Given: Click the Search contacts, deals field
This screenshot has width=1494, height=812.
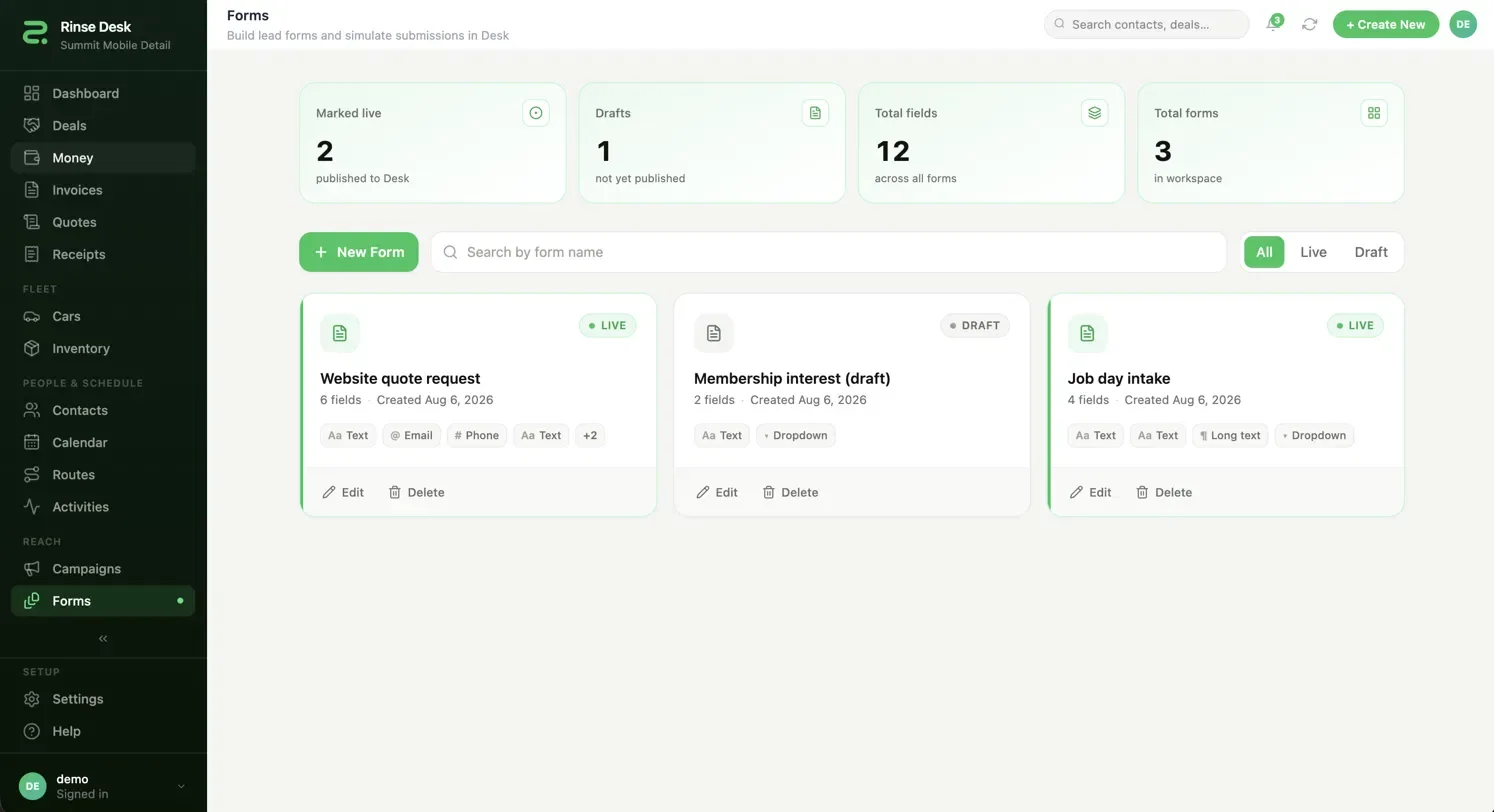Looking at the screenshot, I should [1146, 24].
